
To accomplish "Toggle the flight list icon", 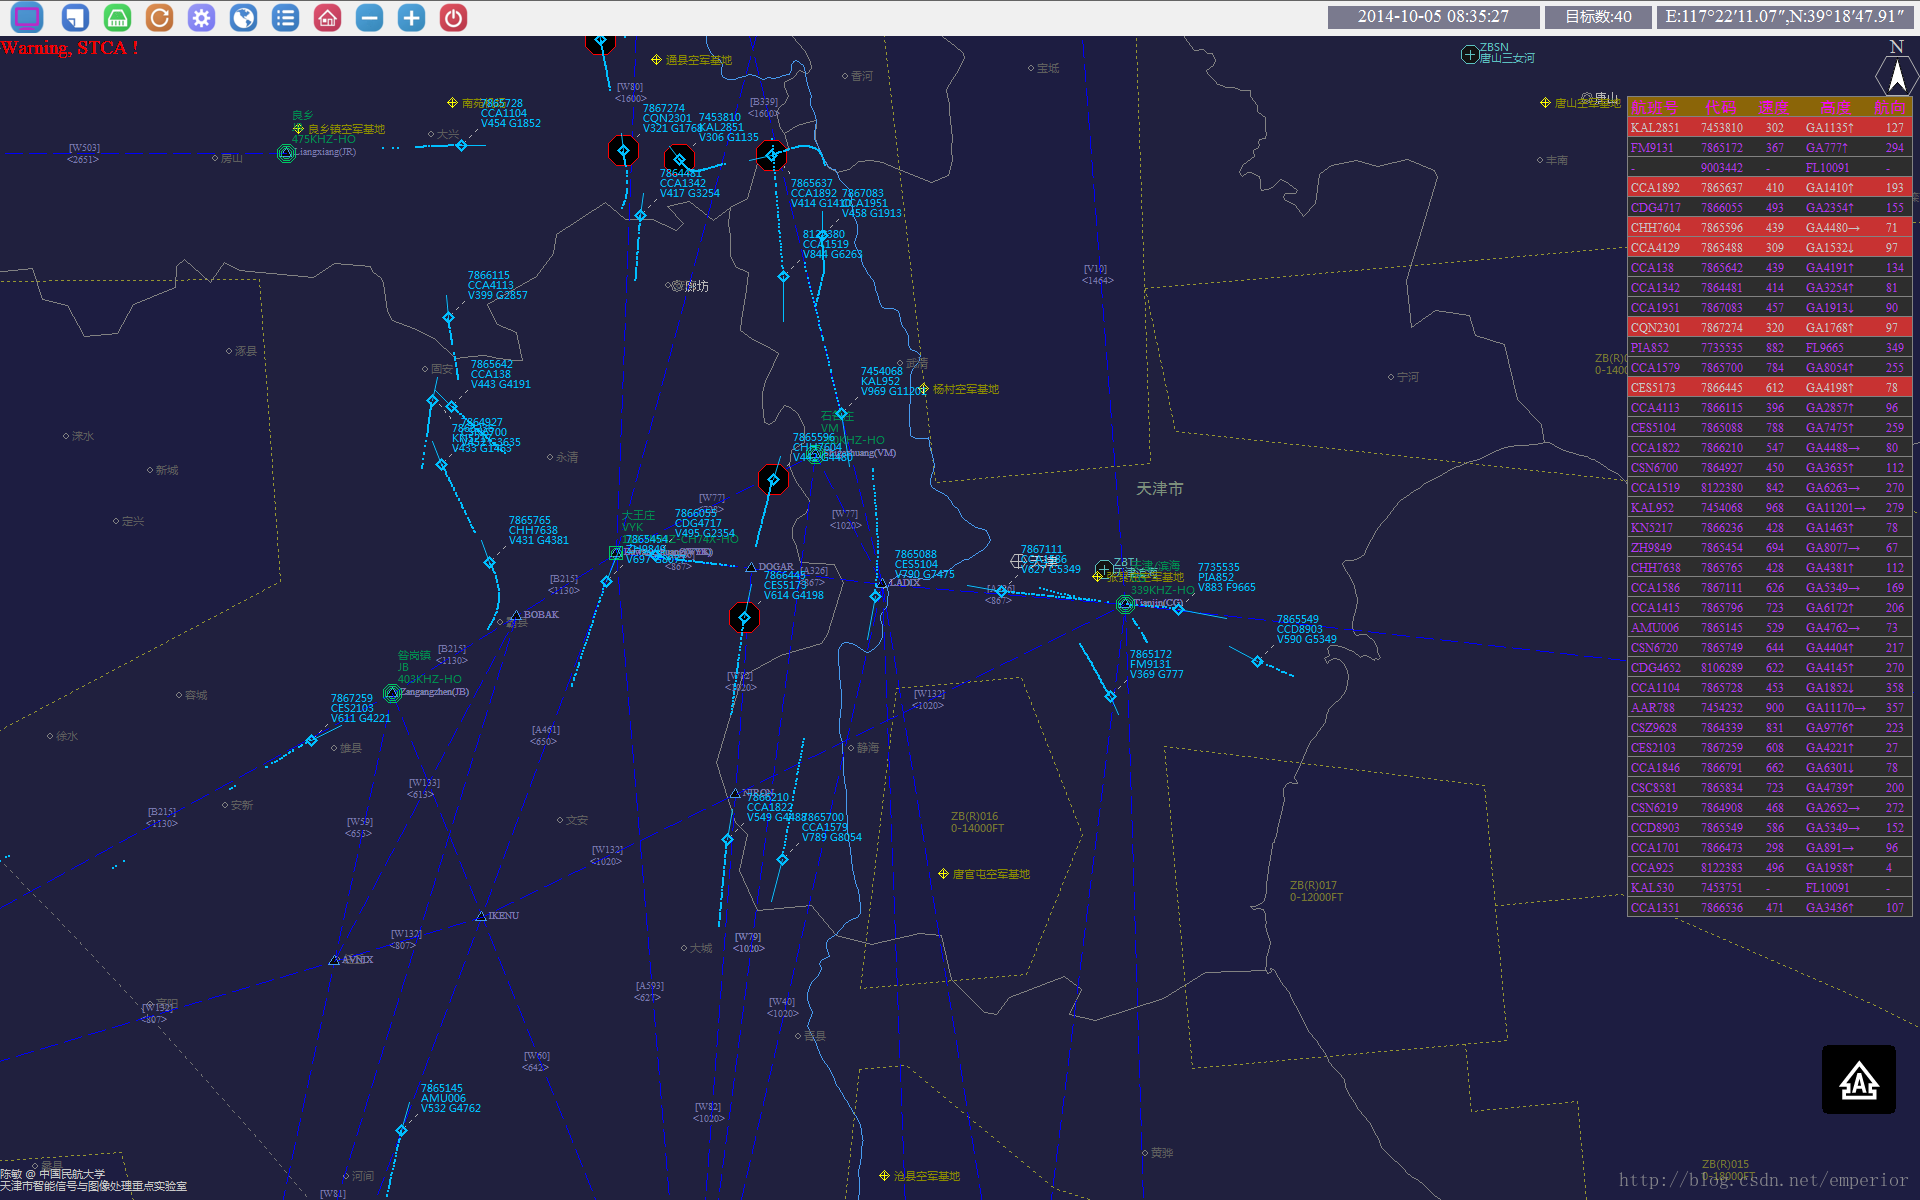I will point(285,17).
